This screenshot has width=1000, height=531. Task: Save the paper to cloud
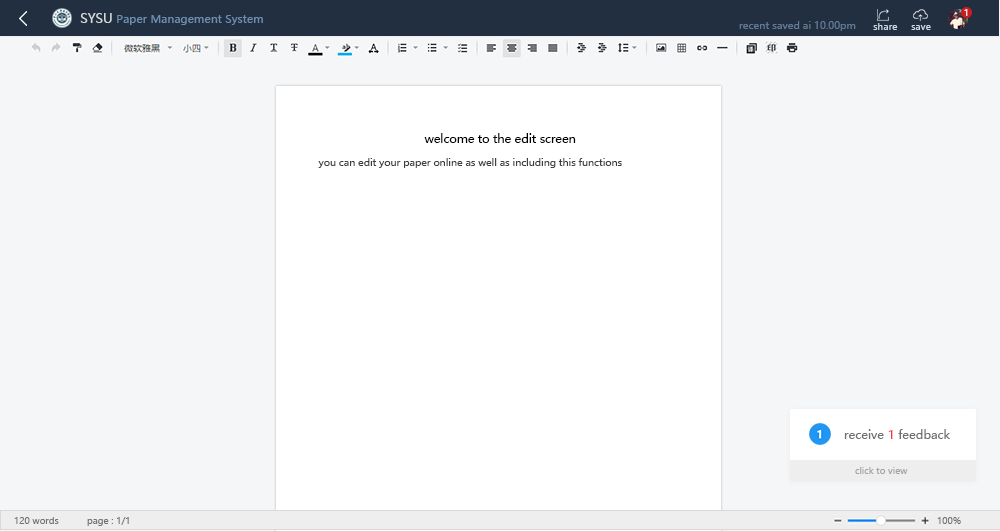click(920, 20)
